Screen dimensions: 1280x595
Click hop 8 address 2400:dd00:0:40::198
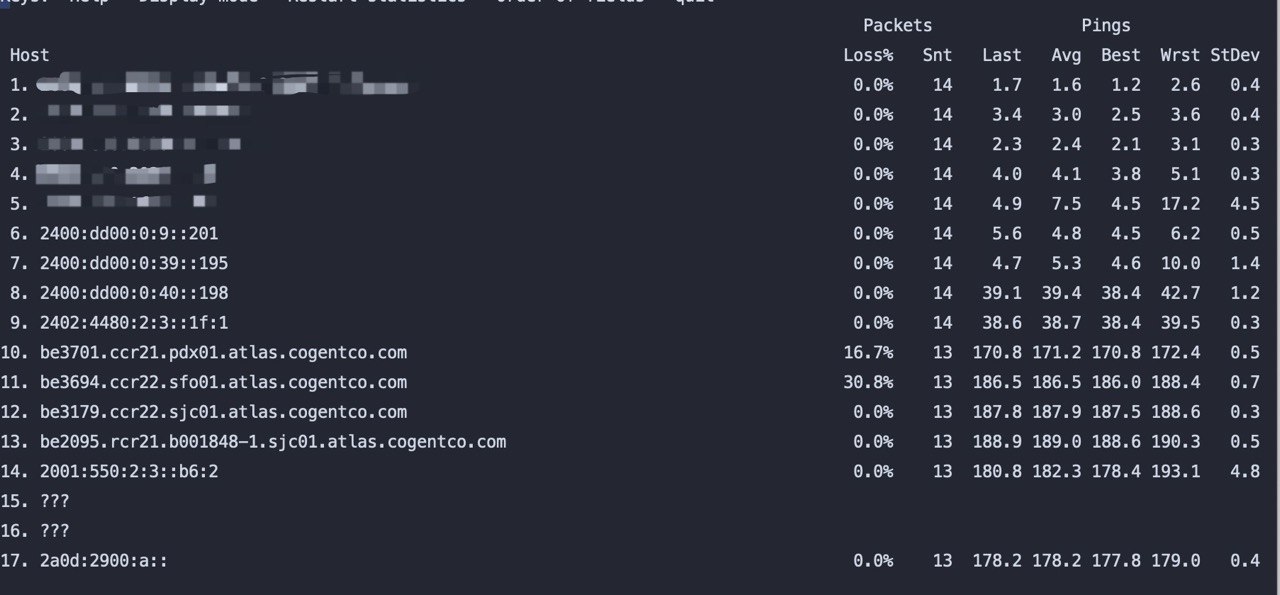pyautogui.click(x=134, y=293)
